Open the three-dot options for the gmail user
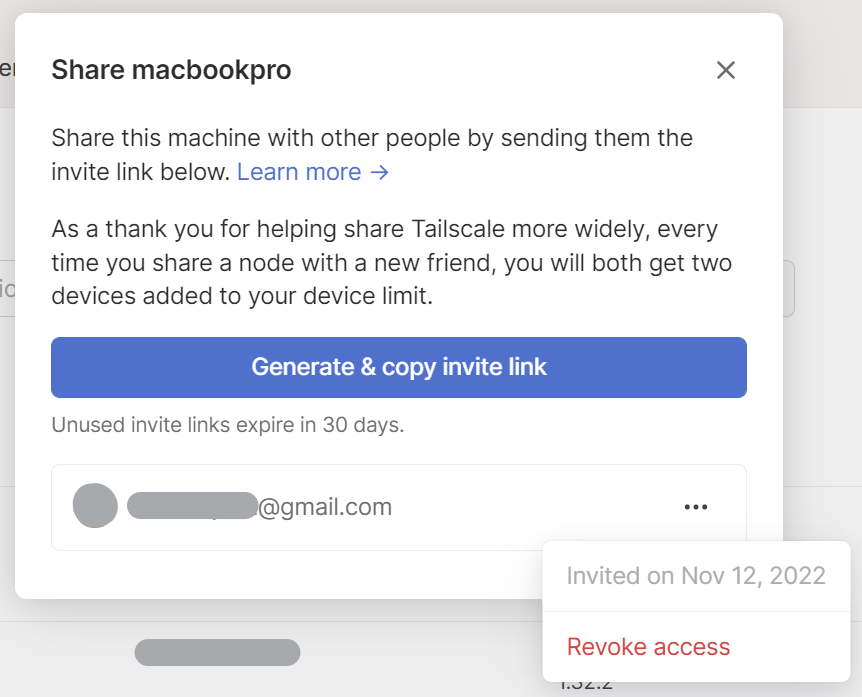Screen dimensions: 862x697 695,507
